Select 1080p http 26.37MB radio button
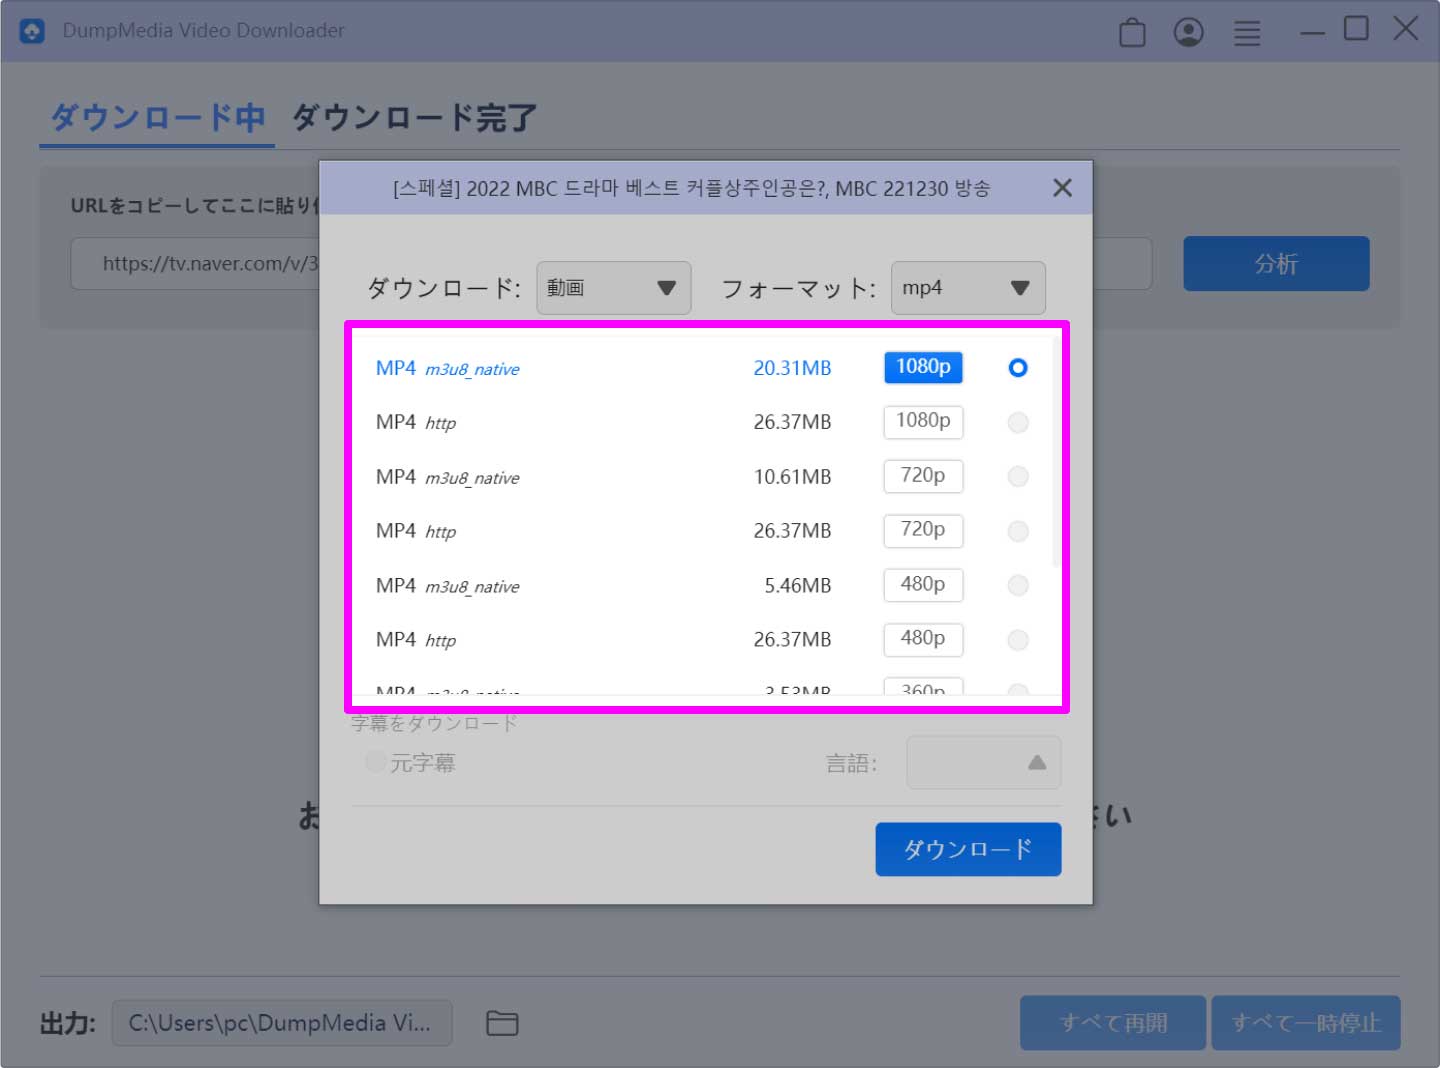This screenshot has height=1068, width=1440. click(x=1018, y=422)
